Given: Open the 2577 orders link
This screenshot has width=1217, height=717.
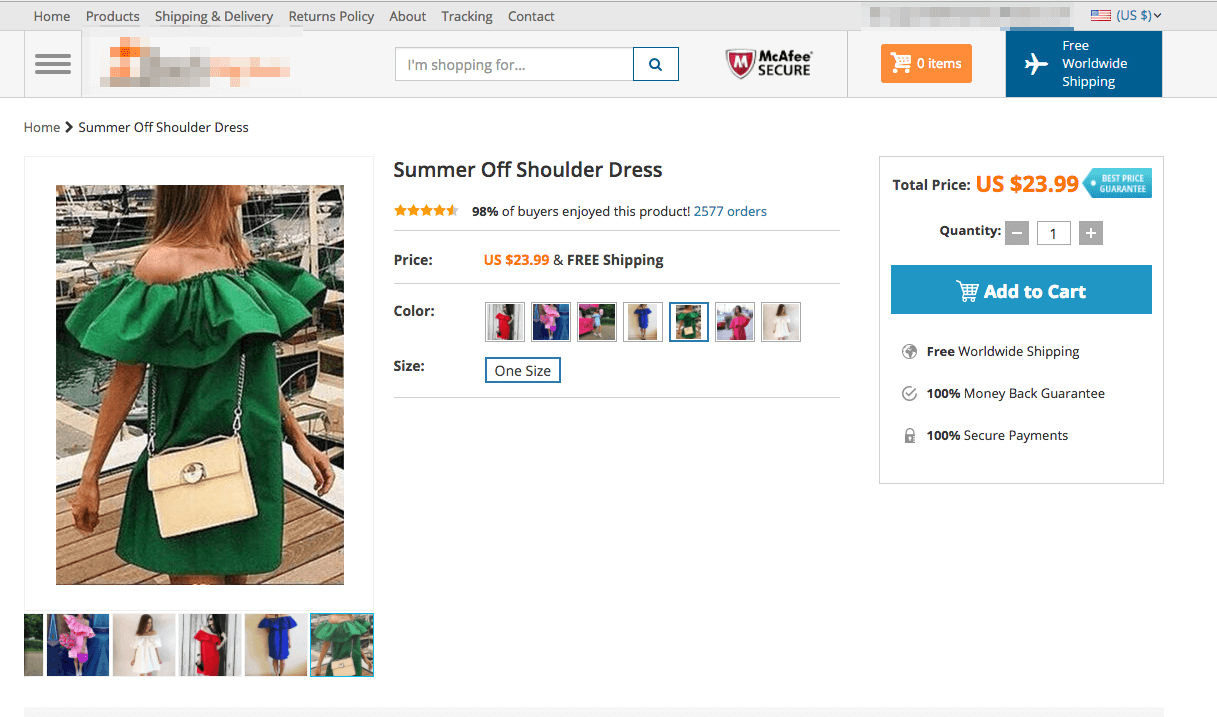Looking at the screenshot, I should coord(730,211).
